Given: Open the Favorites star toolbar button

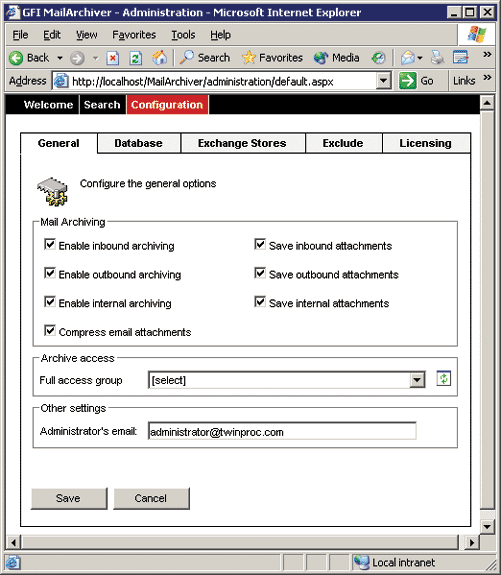Looking at the screenshot, I should 272,58.
